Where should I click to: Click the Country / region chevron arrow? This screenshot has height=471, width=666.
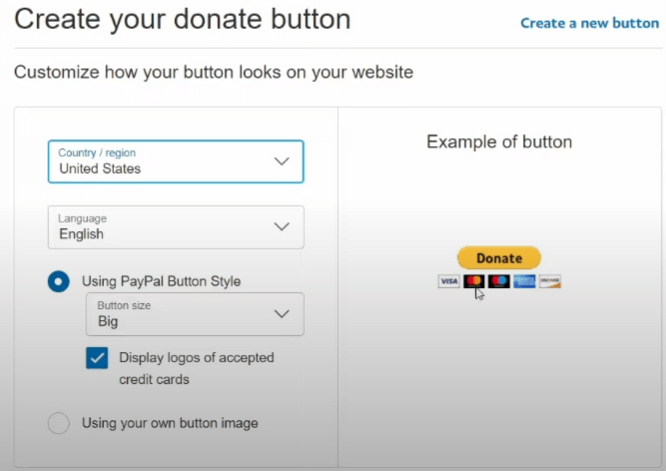282,161
